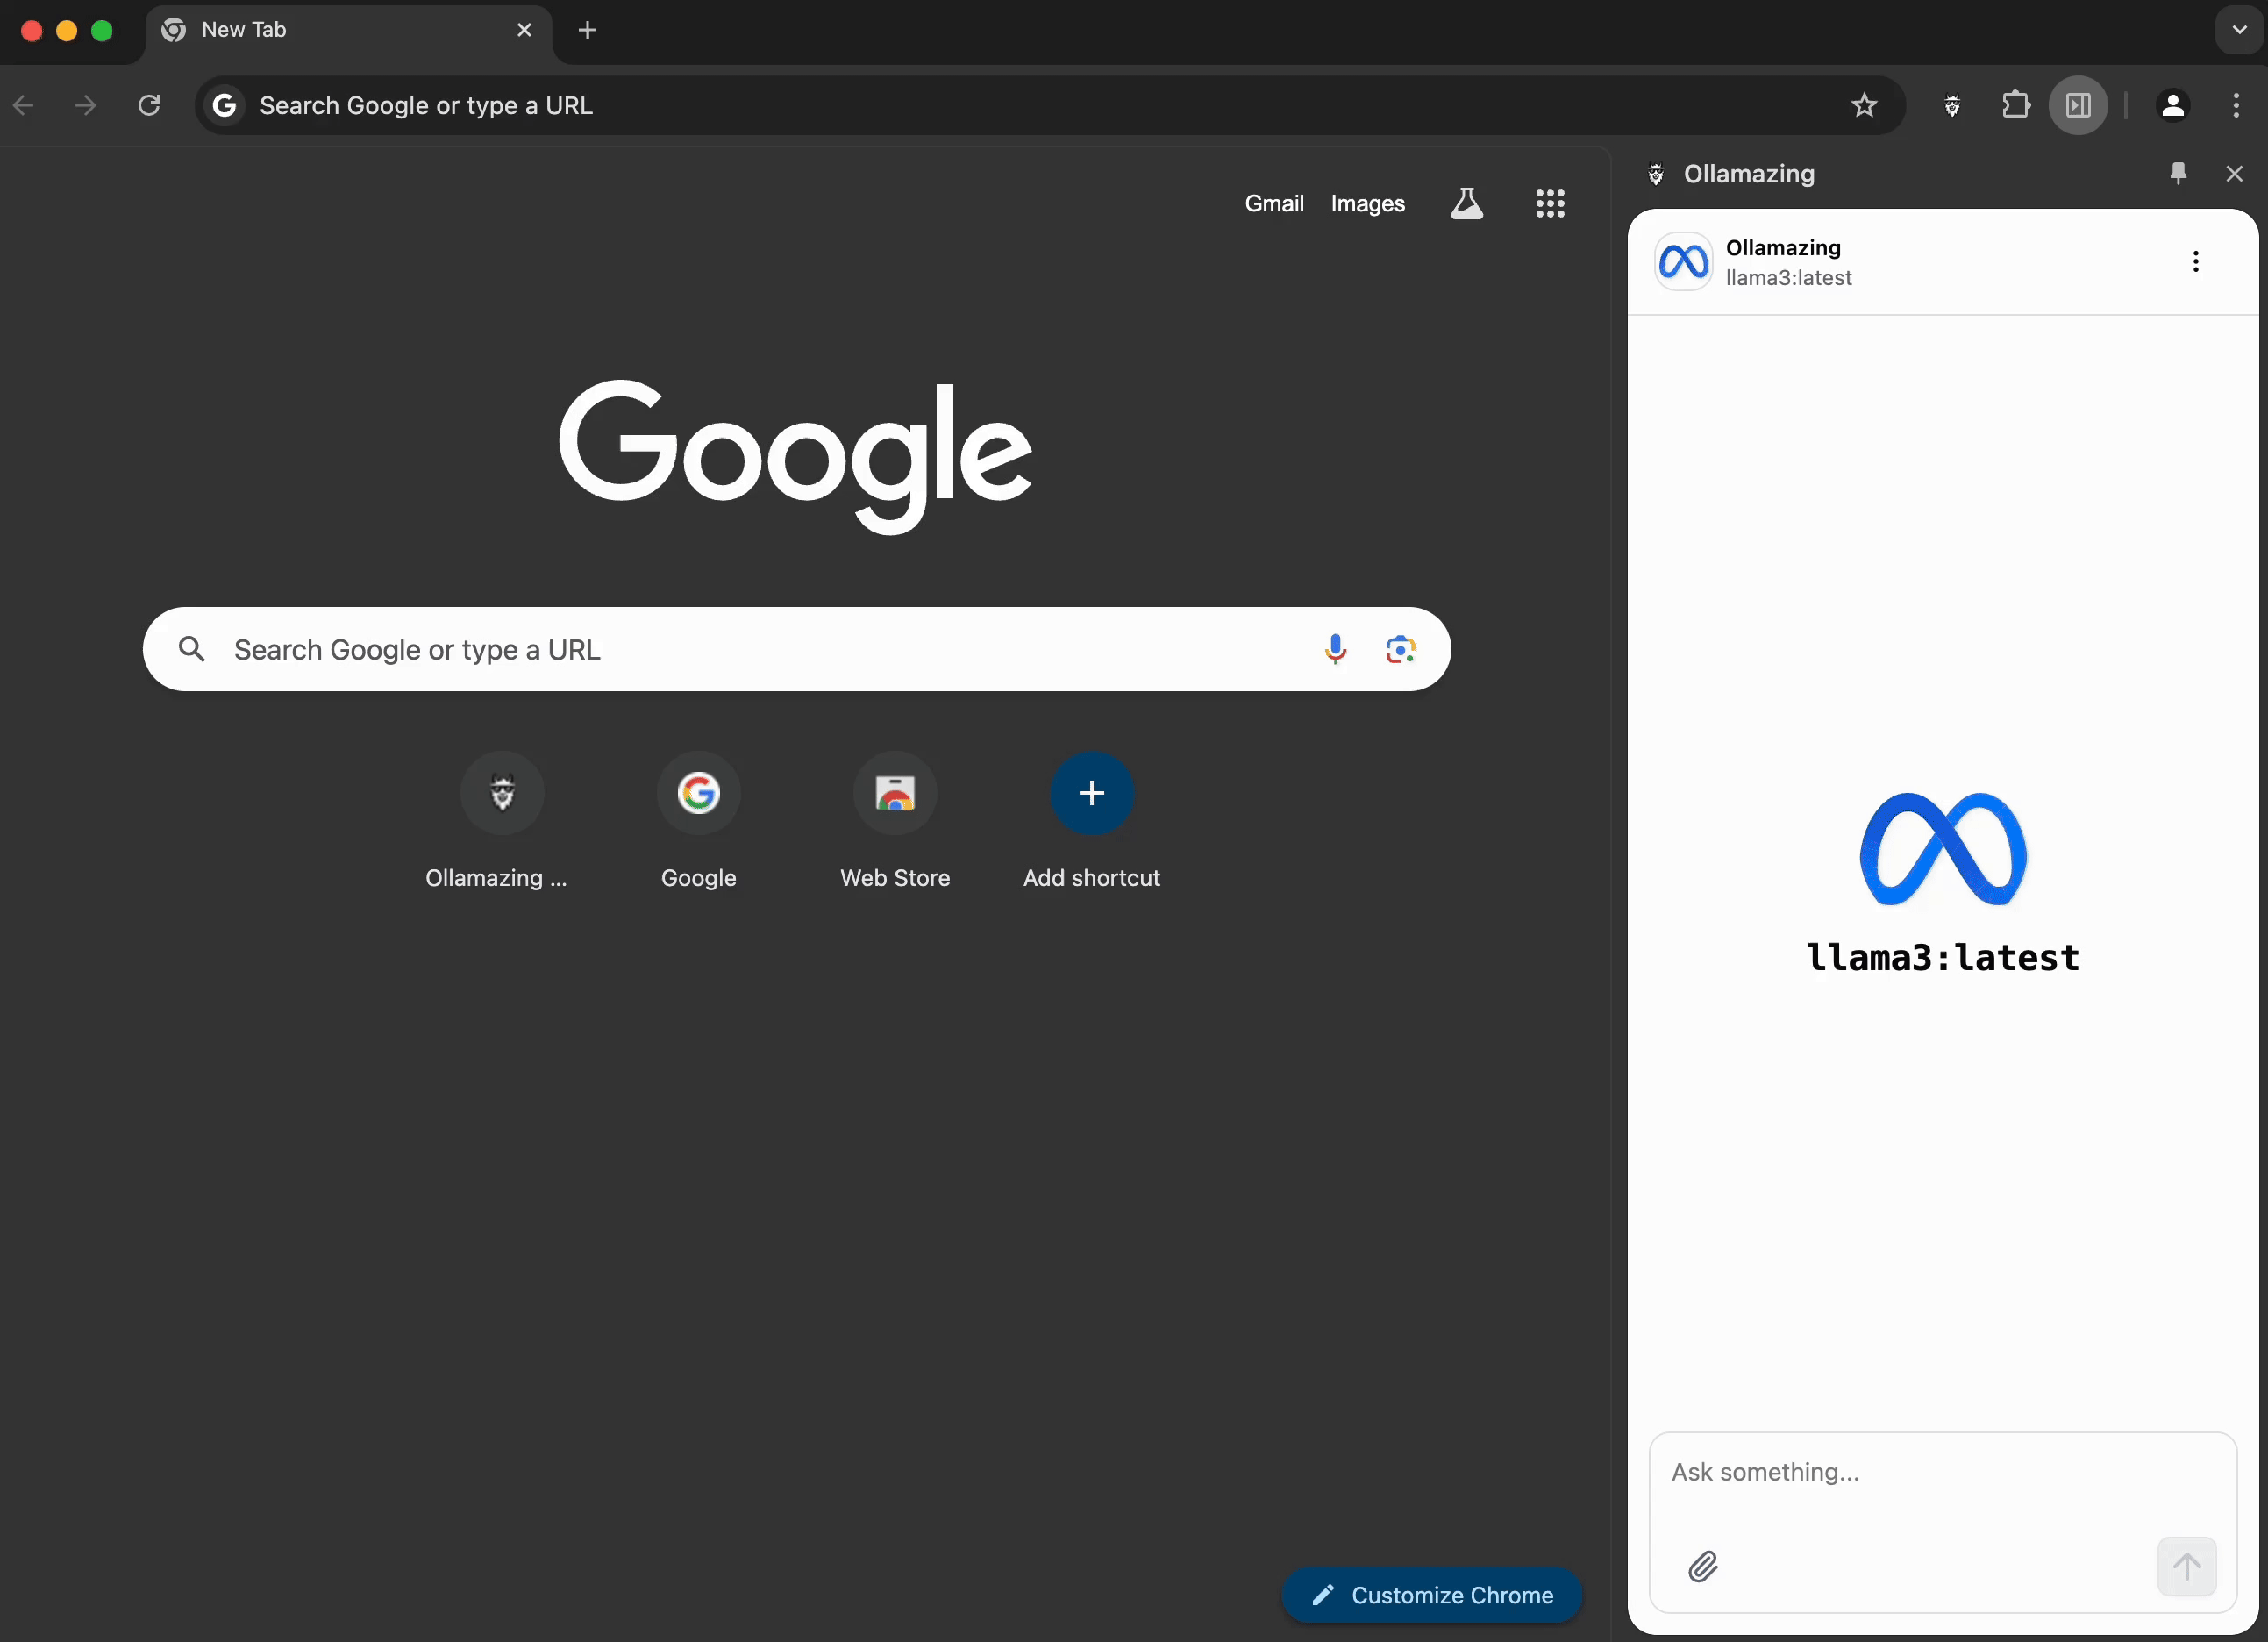Send message with the up arrow button
Screen dimensions: 2268x1642
click(2186, 1566)
